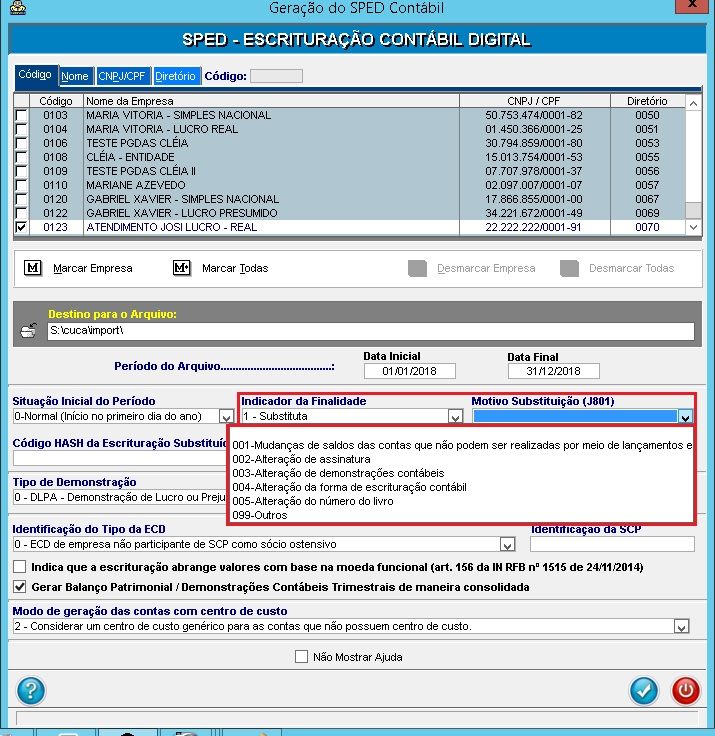The image size is (715, 736).
Task: Select row GABRIEL XAVIER - LUCRO PRESUMIDO
Action: 350,213
